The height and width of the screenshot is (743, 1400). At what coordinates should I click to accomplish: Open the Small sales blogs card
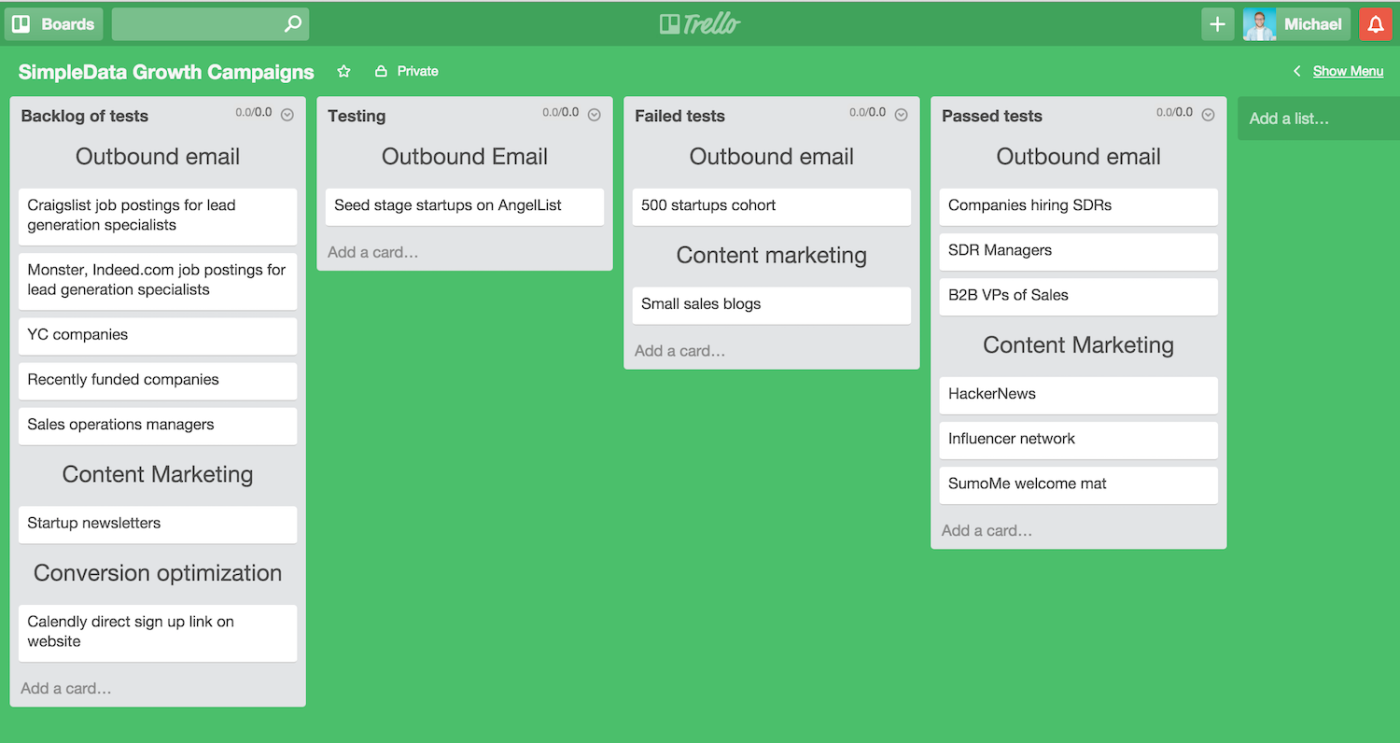(772, 305)
